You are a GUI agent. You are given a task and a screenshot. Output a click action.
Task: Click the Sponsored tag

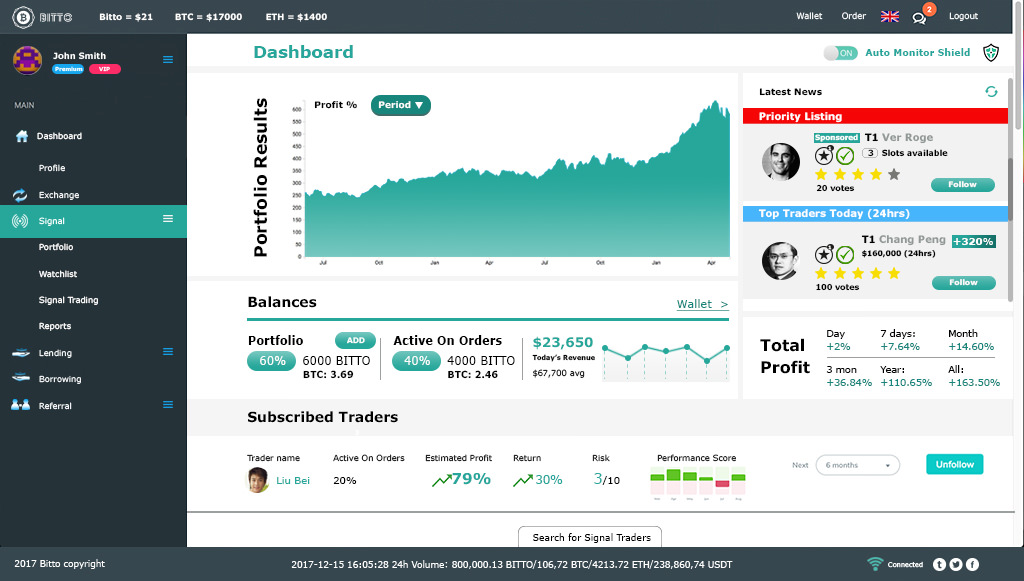pos(836,138)
